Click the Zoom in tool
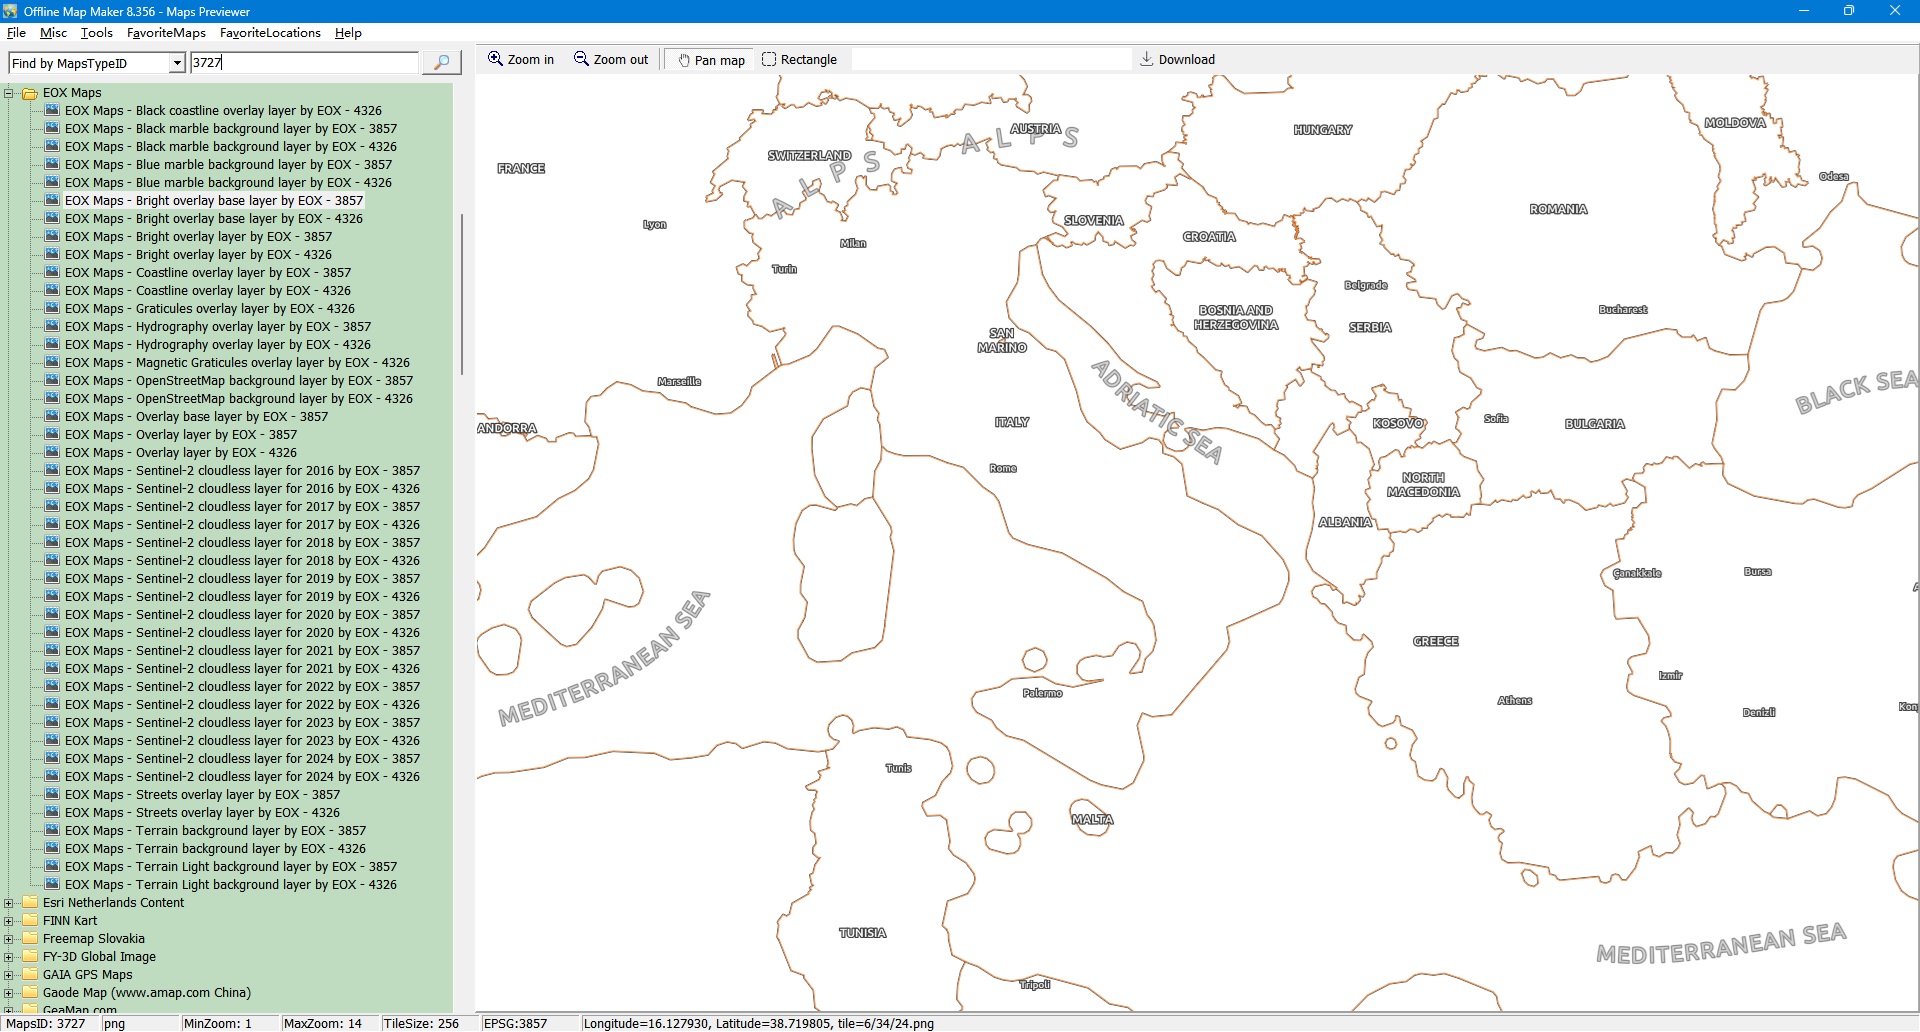The width and height of the screenshot is (1920, 1032). (x=521, y=60)
